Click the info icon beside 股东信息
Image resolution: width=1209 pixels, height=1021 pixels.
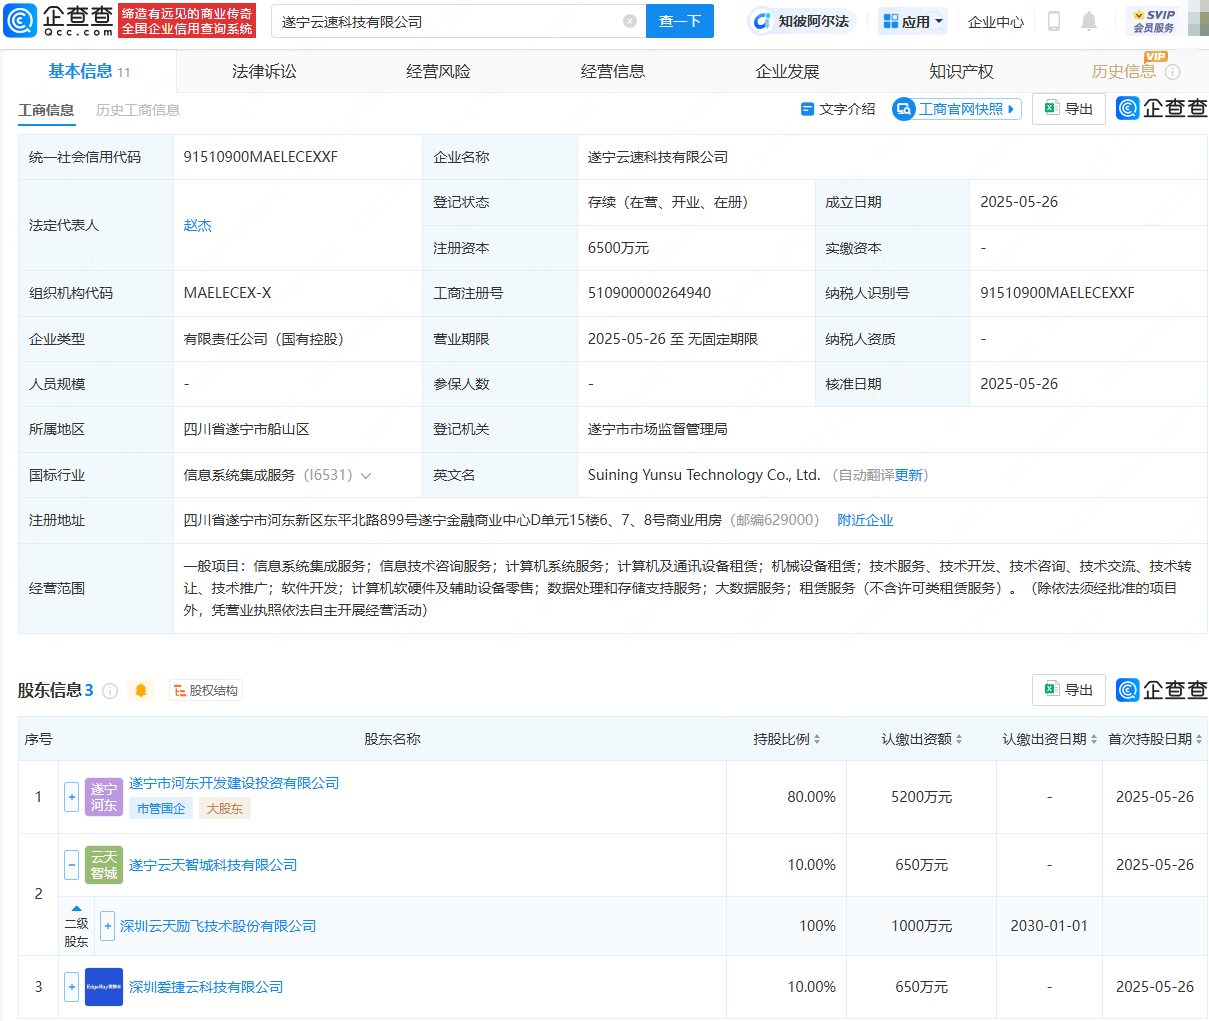[x=110, y=690]
